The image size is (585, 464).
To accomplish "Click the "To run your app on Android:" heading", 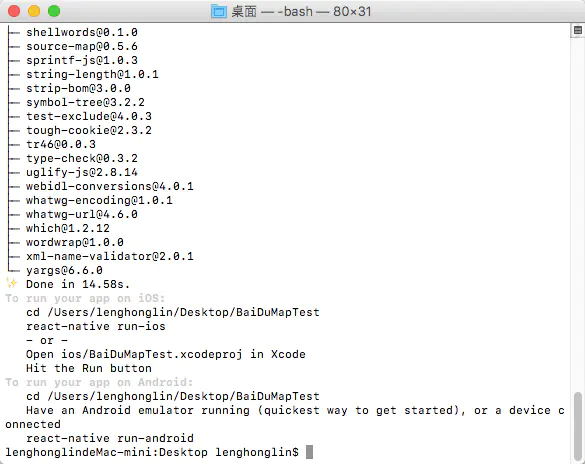I will (99, 382).
